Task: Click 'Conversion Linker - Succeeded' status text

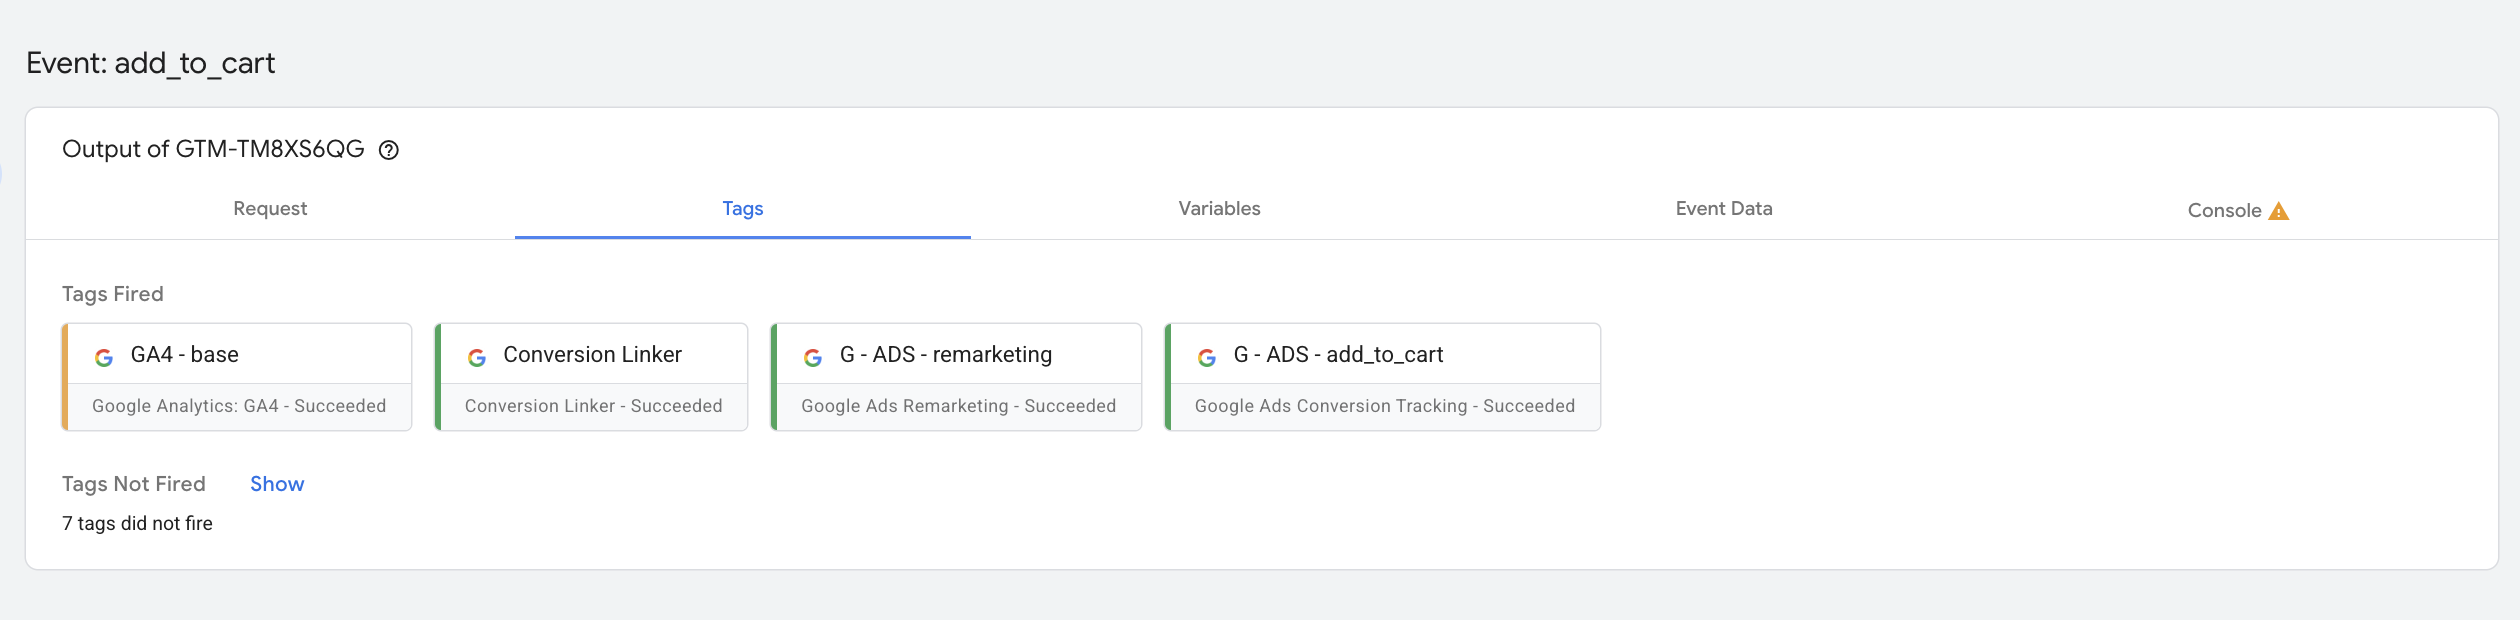Action: (x=593, y=406)
